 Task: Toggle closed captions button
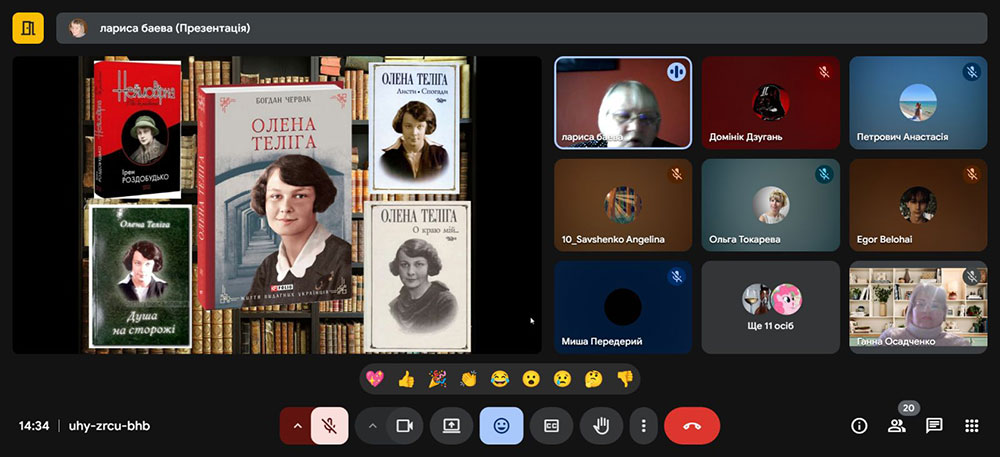pos(551,425)
